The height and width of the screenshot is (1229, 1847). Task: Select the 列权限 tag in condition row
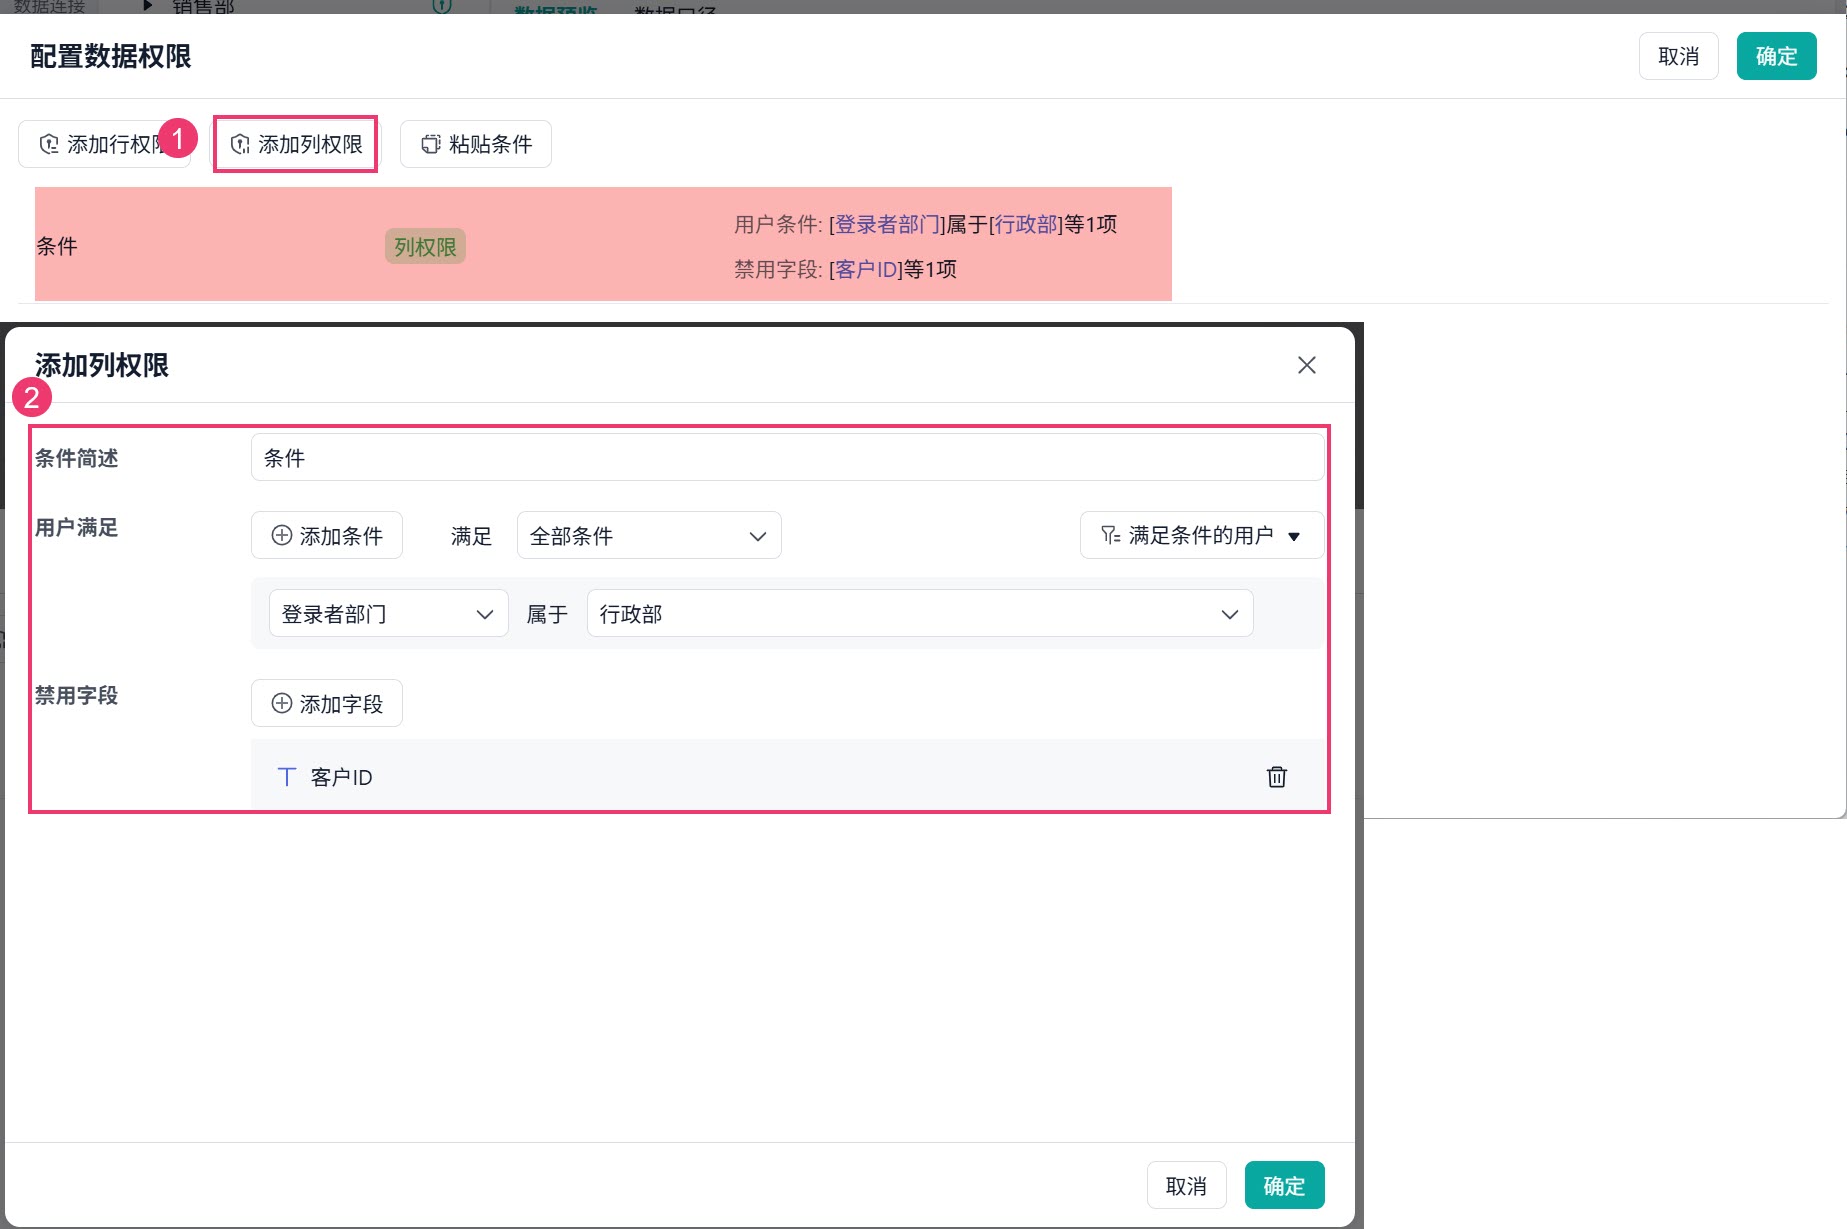point(425,246)
